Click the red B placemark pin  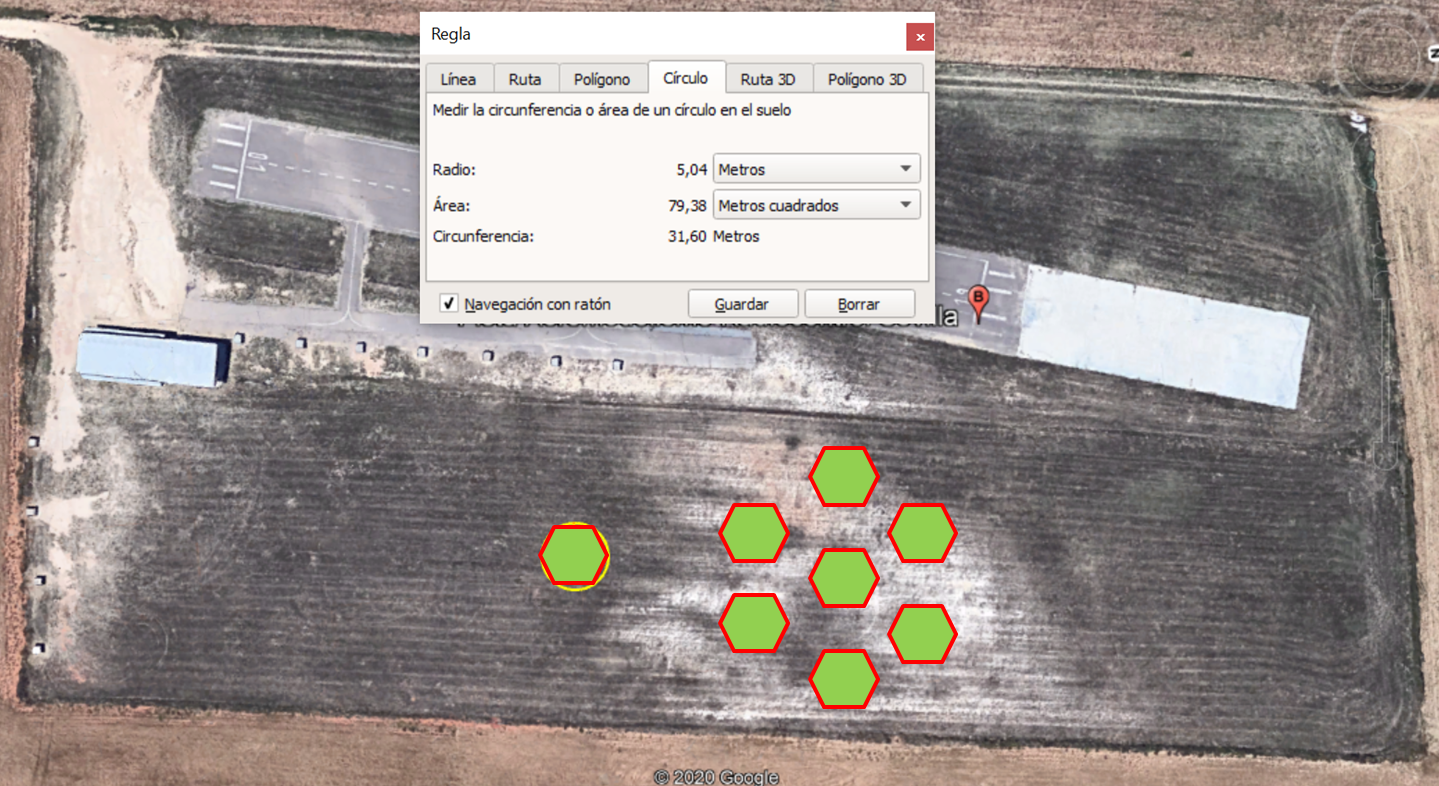[x=979, y=300]
